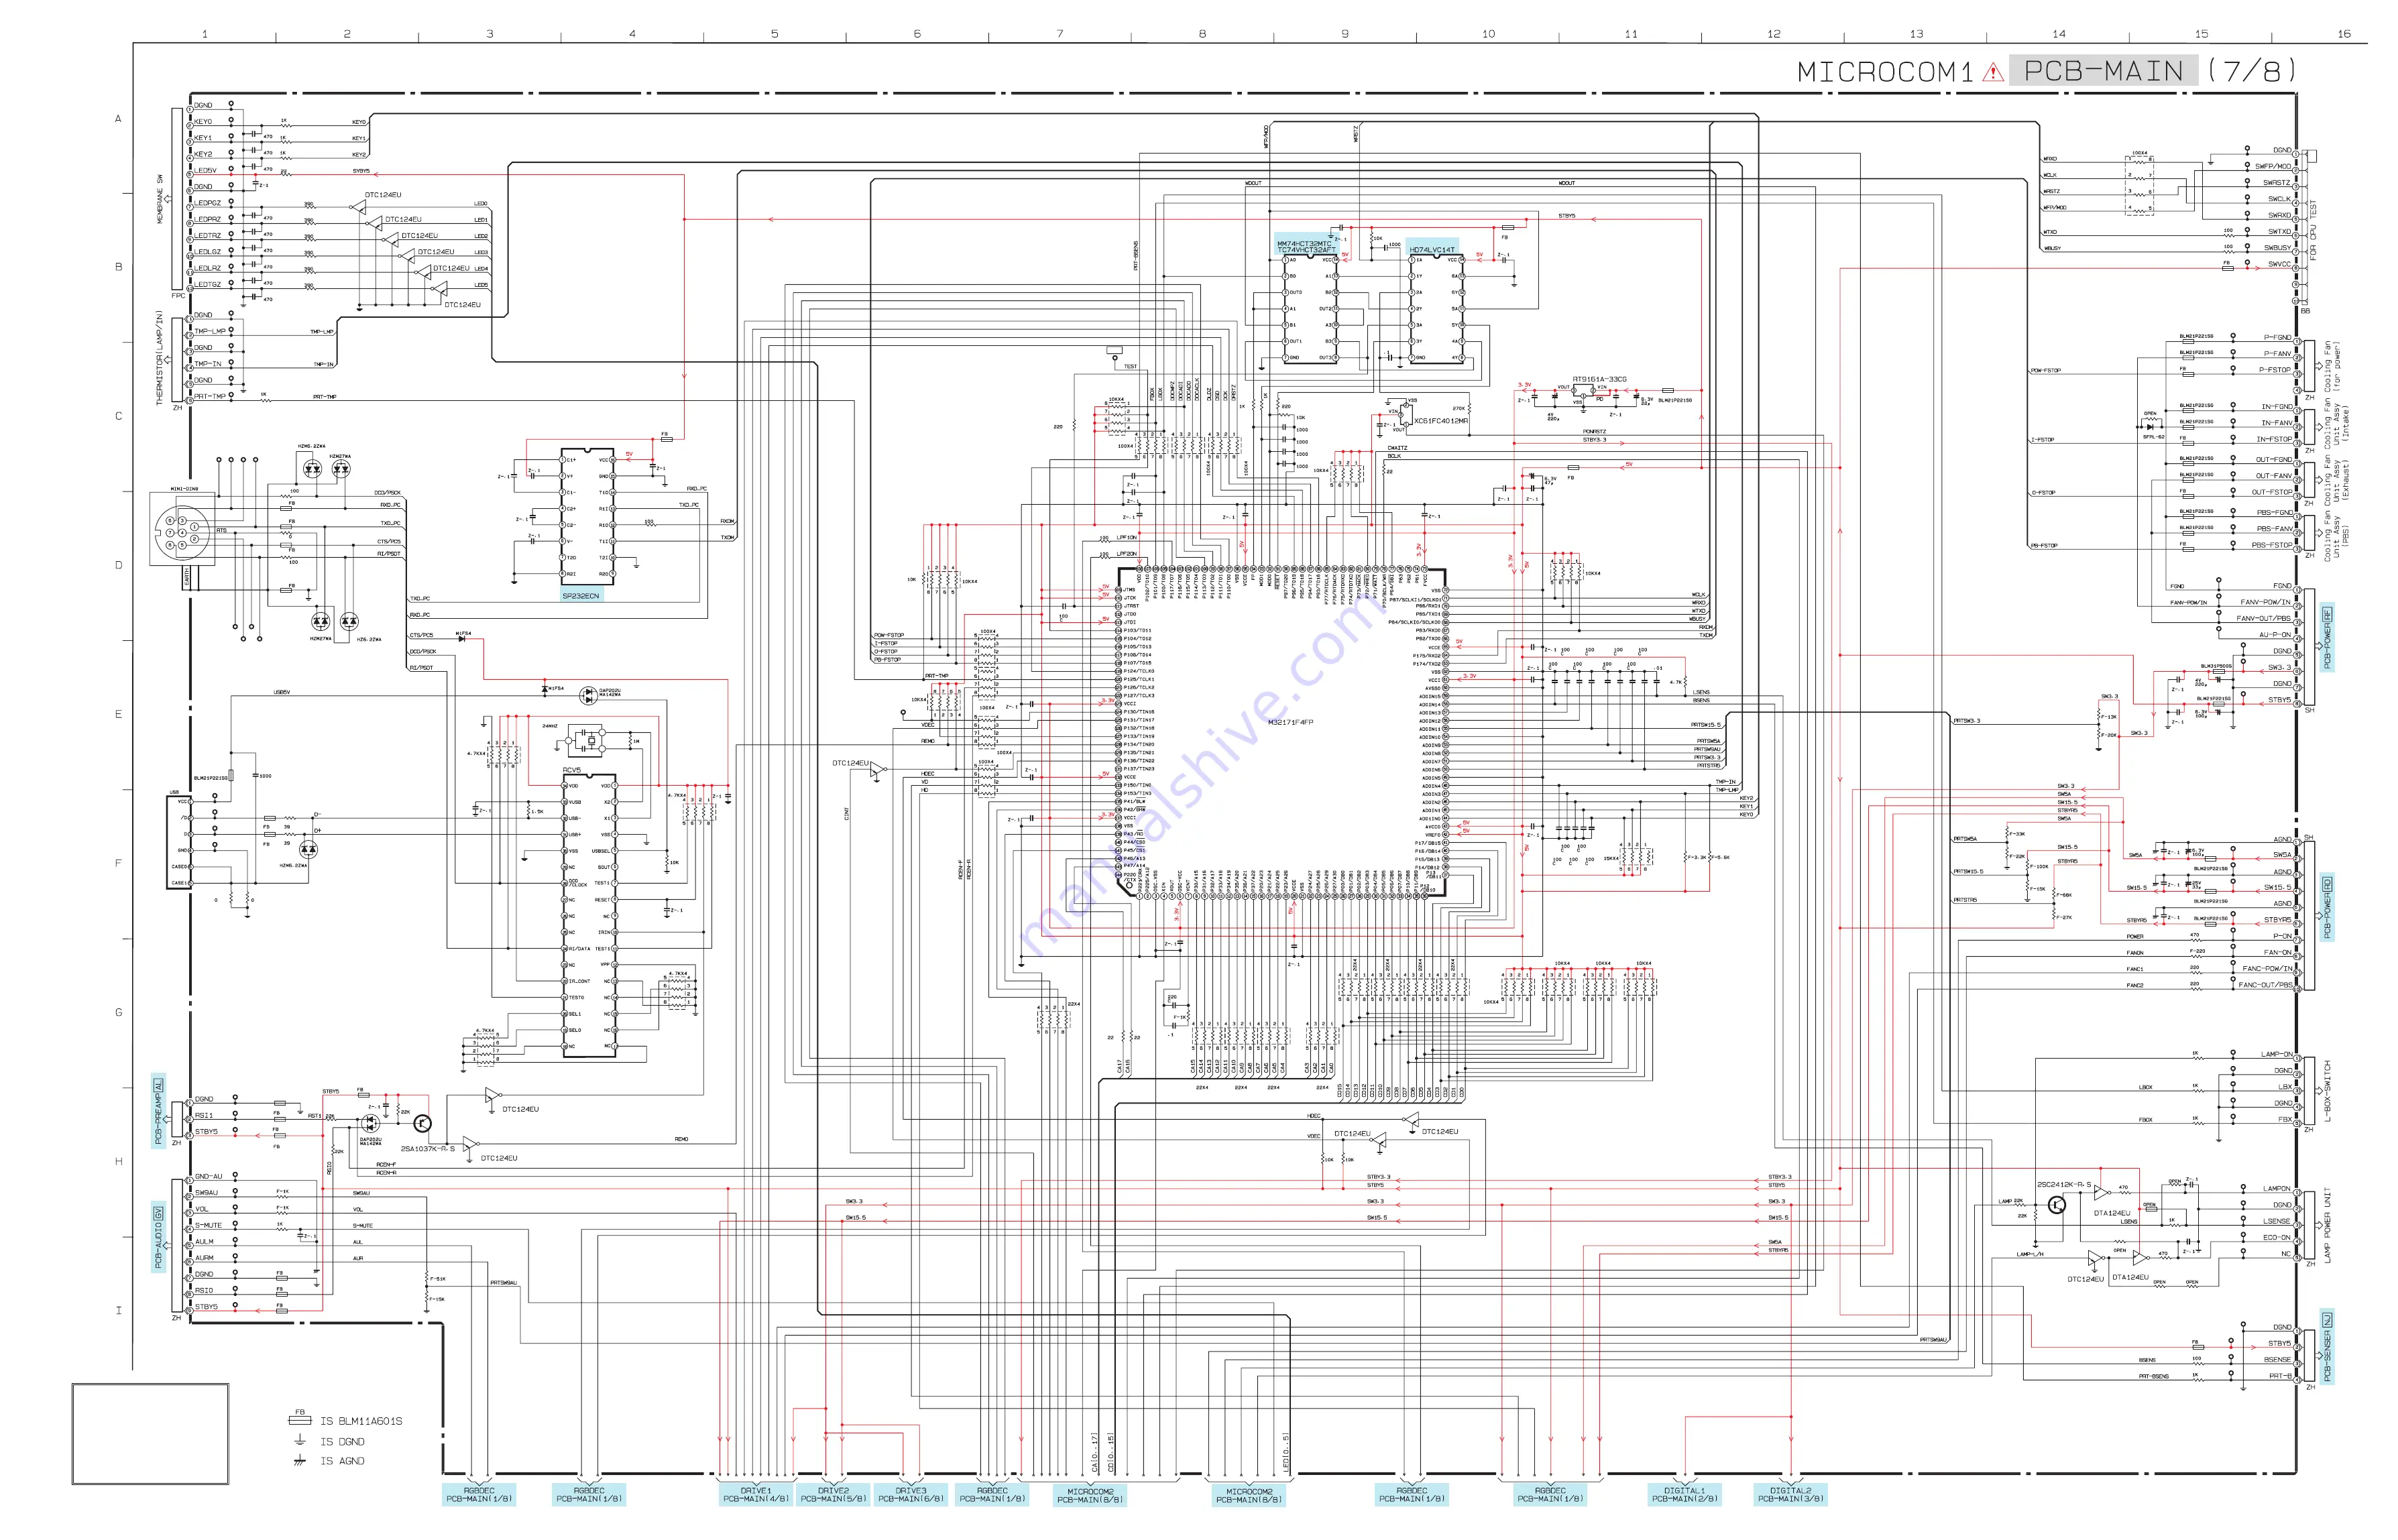Click the (7/8) sheet number
This screenshot has height=1540, width=2398.
pyautogui.click(x=2251, y=71)
